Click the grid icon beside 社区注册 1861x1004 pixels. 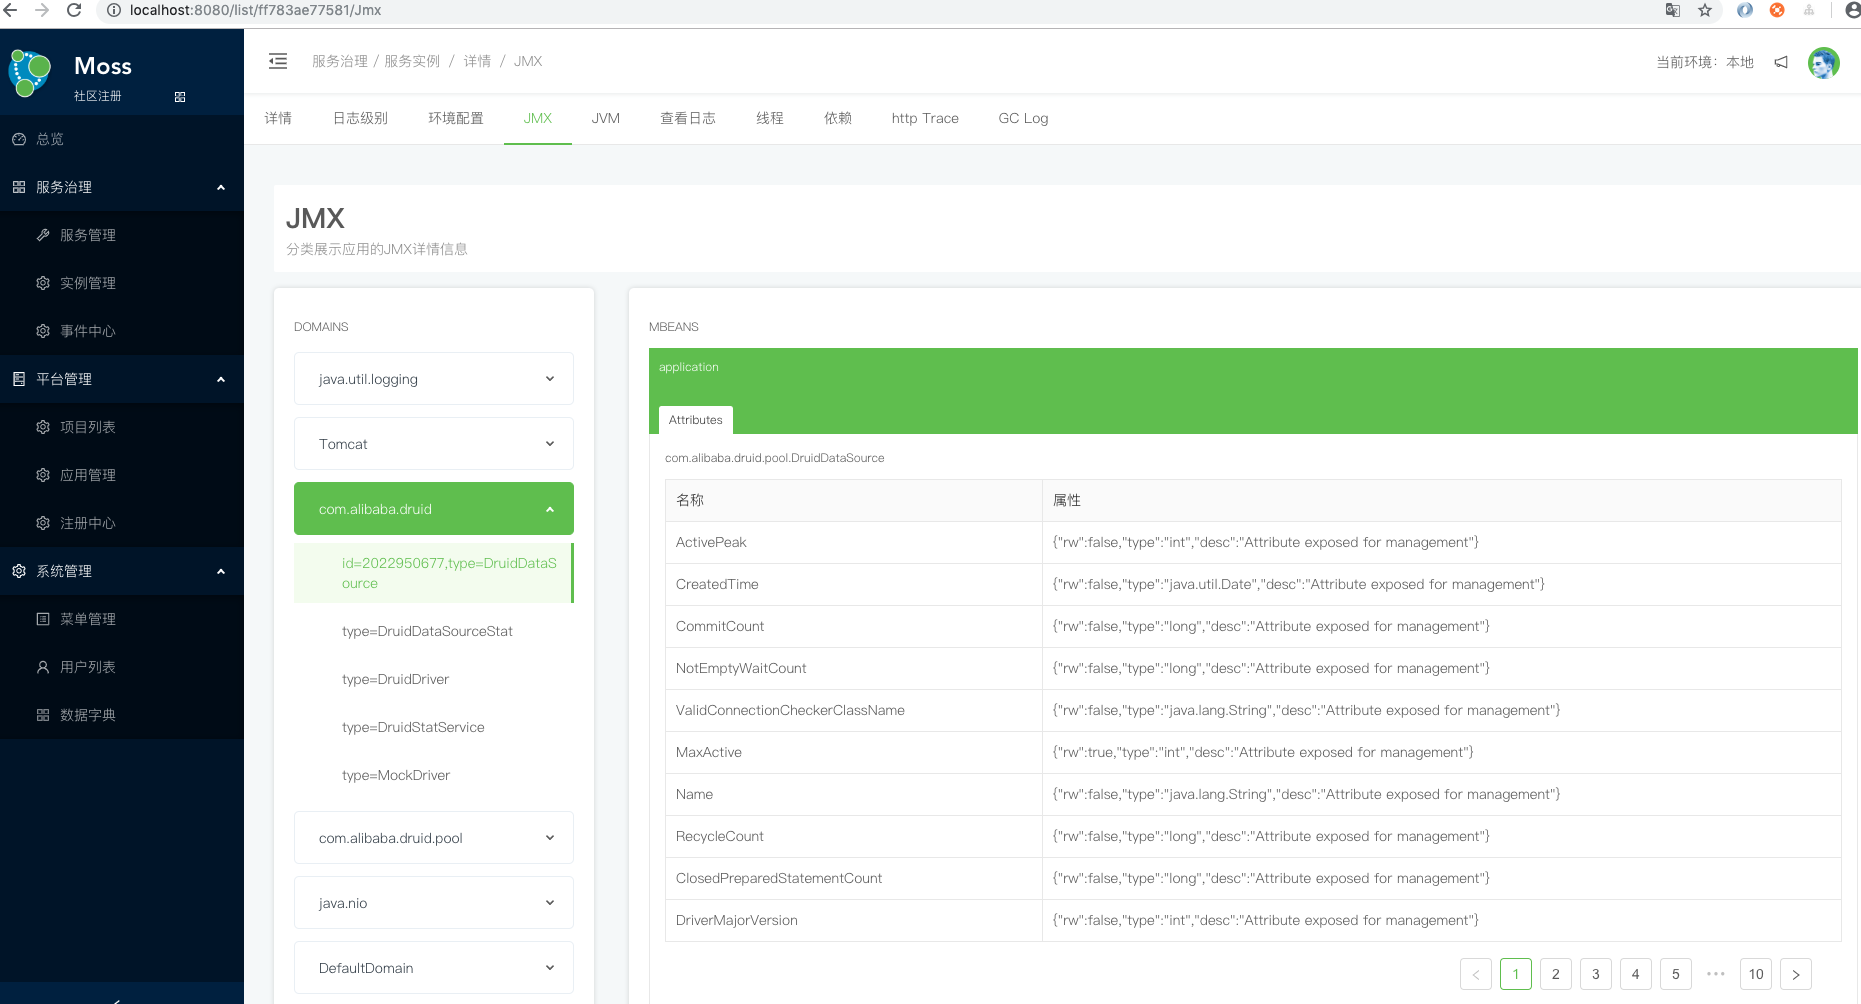click(x=180, y=97)
